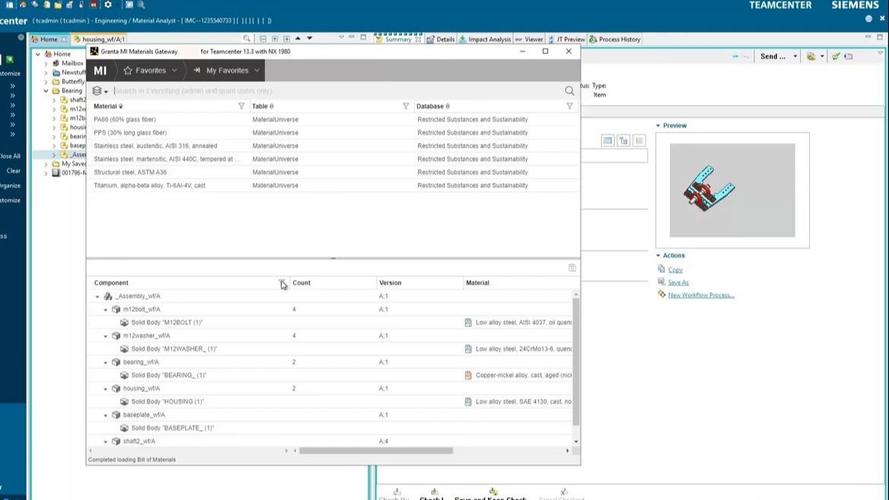Click the scroll down arrow of the BOM list
Image resolution: width=889 pixels, height=500 pixels.
pos(576,442)
